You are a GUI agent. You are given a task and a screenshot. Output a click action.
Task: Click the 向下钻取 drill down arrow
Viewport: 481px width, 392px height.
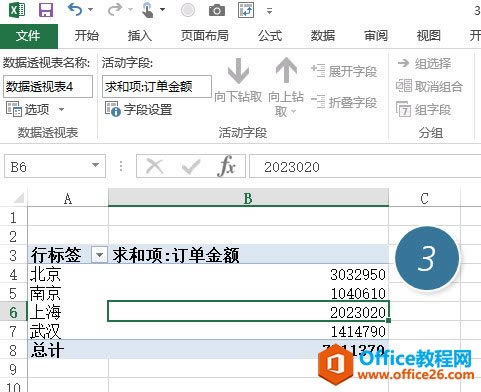tap(238, 71)
